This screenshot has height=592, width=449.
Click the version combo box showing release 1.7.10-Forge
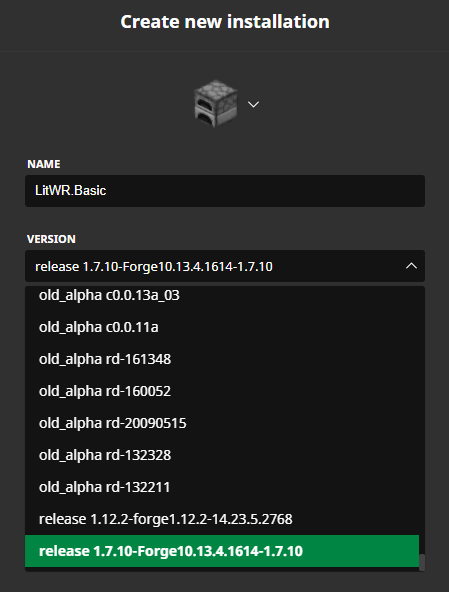click(225, 266)
